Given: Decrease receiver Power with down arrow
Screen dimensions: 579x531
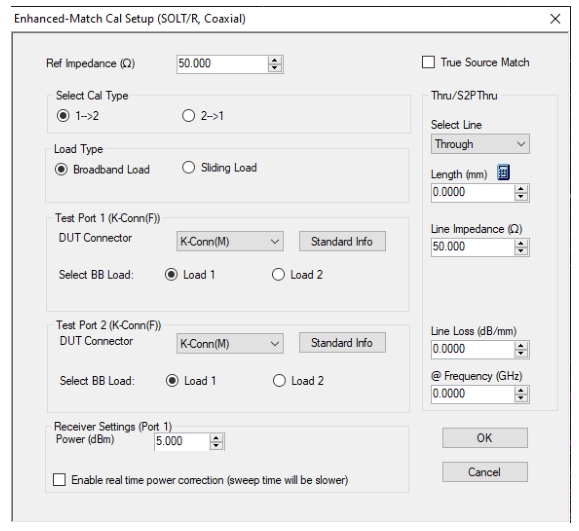Looking at the screenshot, I should tap(216, 445).
